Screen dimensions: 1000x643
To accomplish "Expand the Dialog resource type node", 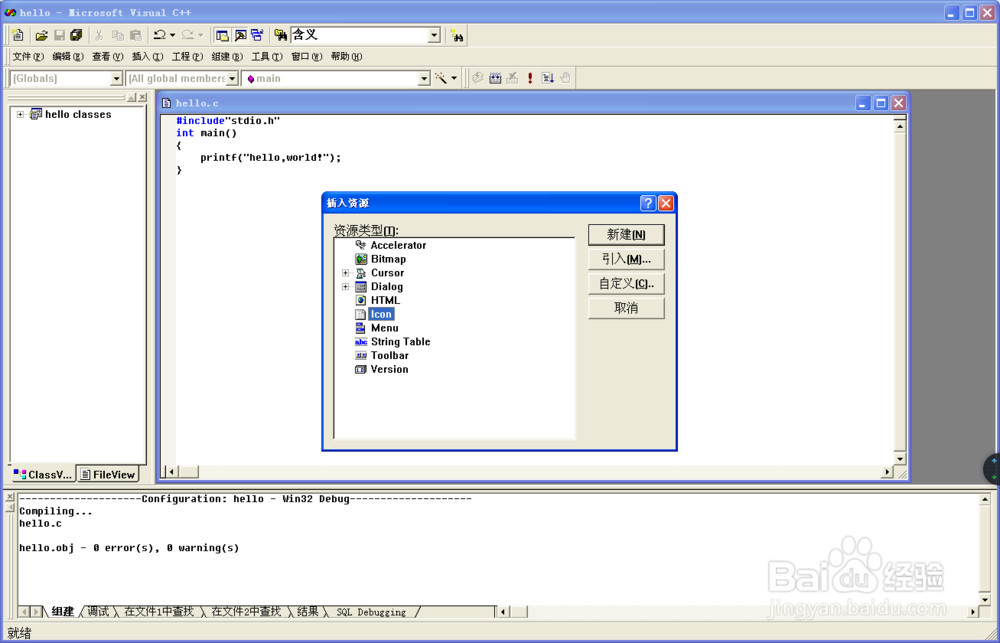I will (345, 287).
